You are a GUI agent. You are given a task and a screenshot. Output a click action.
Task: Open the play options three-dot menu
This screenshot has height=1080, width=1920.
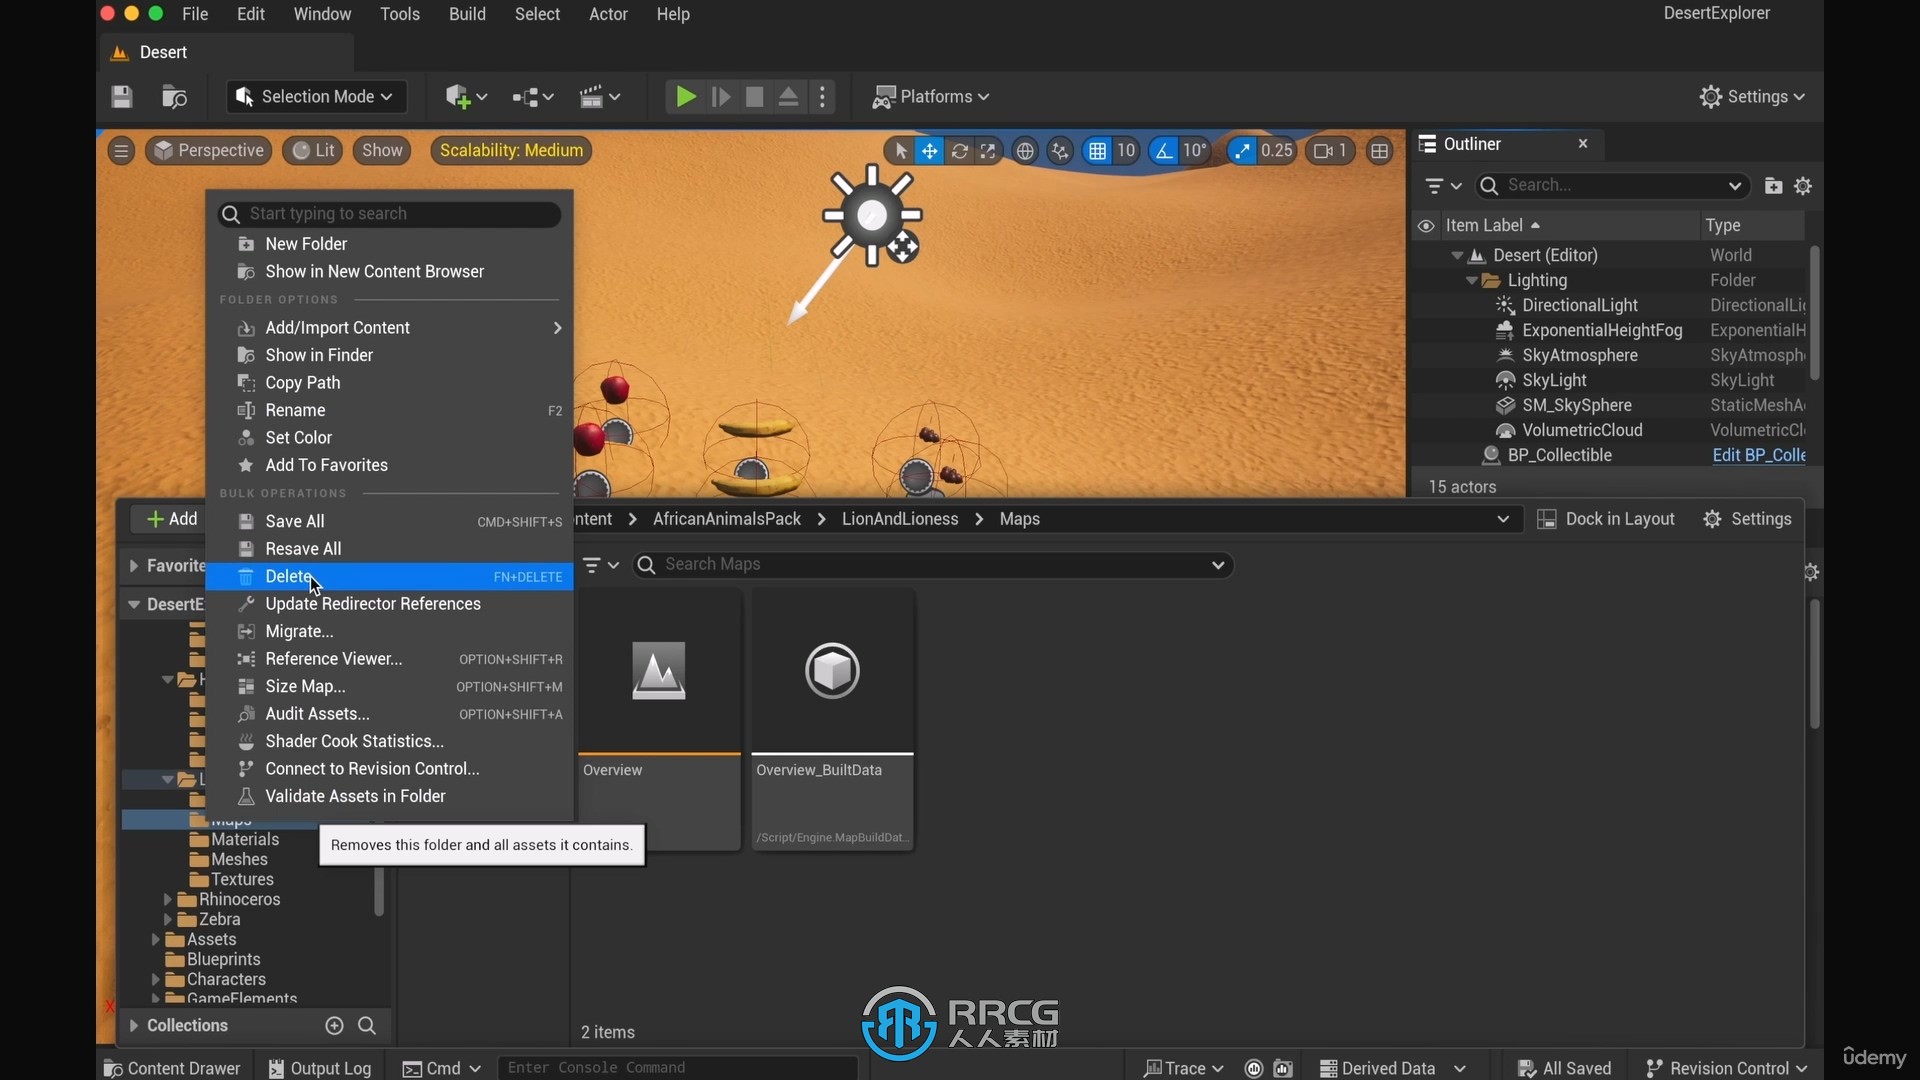pyautogui.click(x=823, y=97)
